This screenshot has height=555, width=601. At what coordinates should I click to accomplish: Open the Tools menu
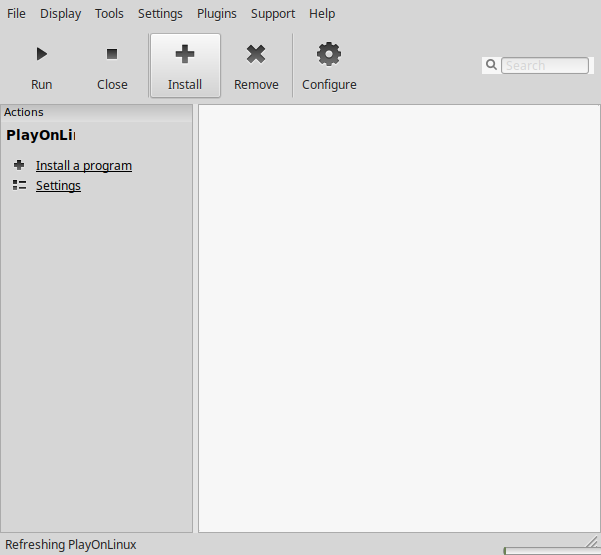click(109, 13)
